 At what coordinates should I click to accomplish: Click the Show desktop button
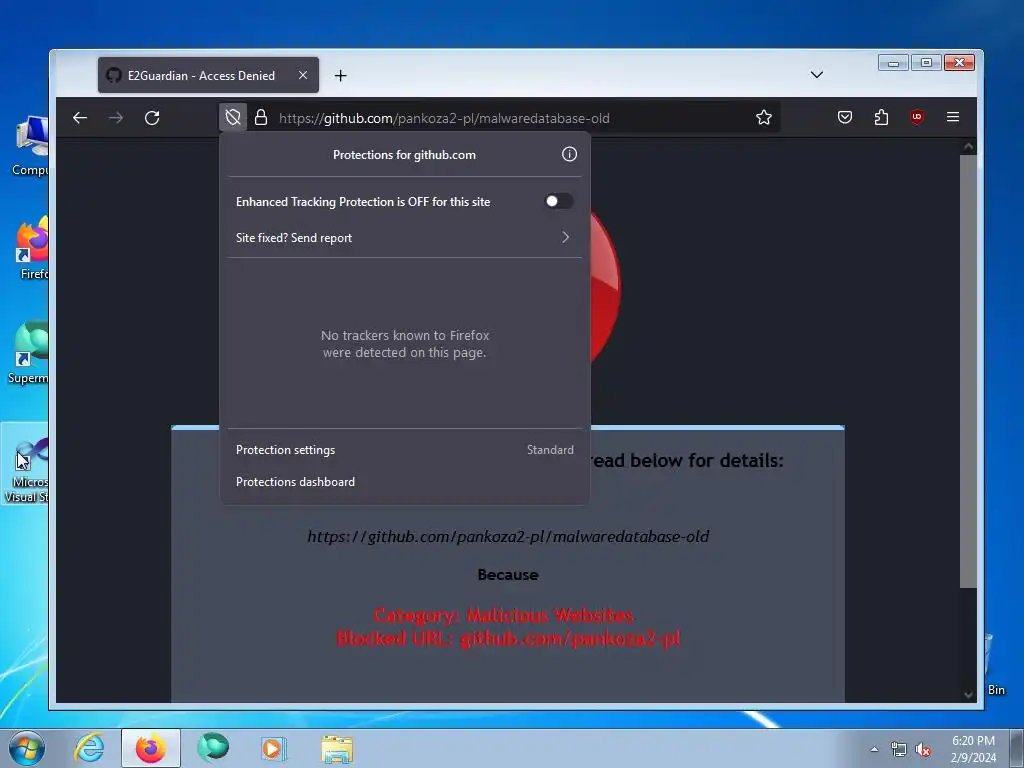(x=1017, y=748)
